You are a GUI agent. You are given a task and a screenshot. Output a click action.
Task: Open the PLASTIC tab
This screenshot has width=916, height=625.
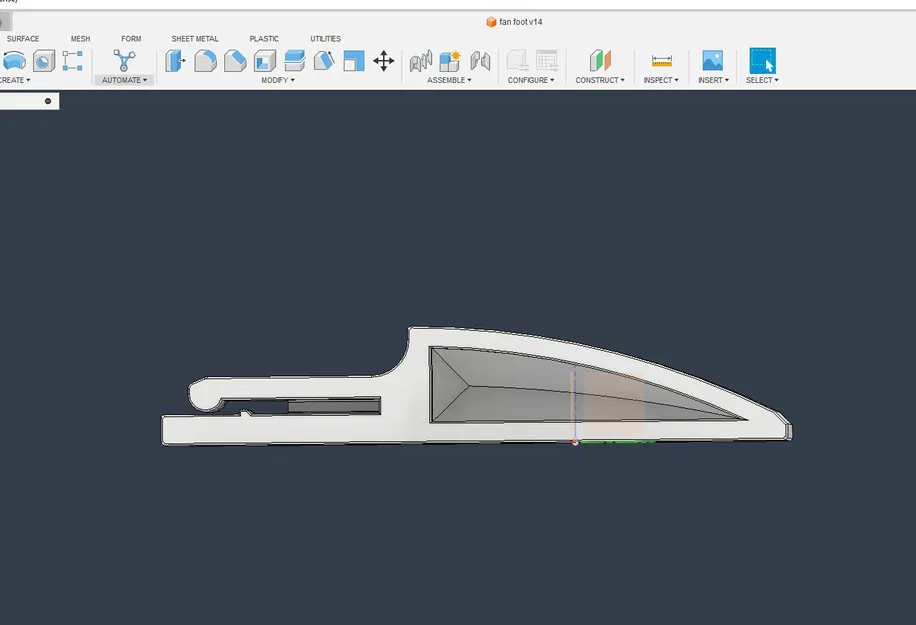tap(264, 39)
